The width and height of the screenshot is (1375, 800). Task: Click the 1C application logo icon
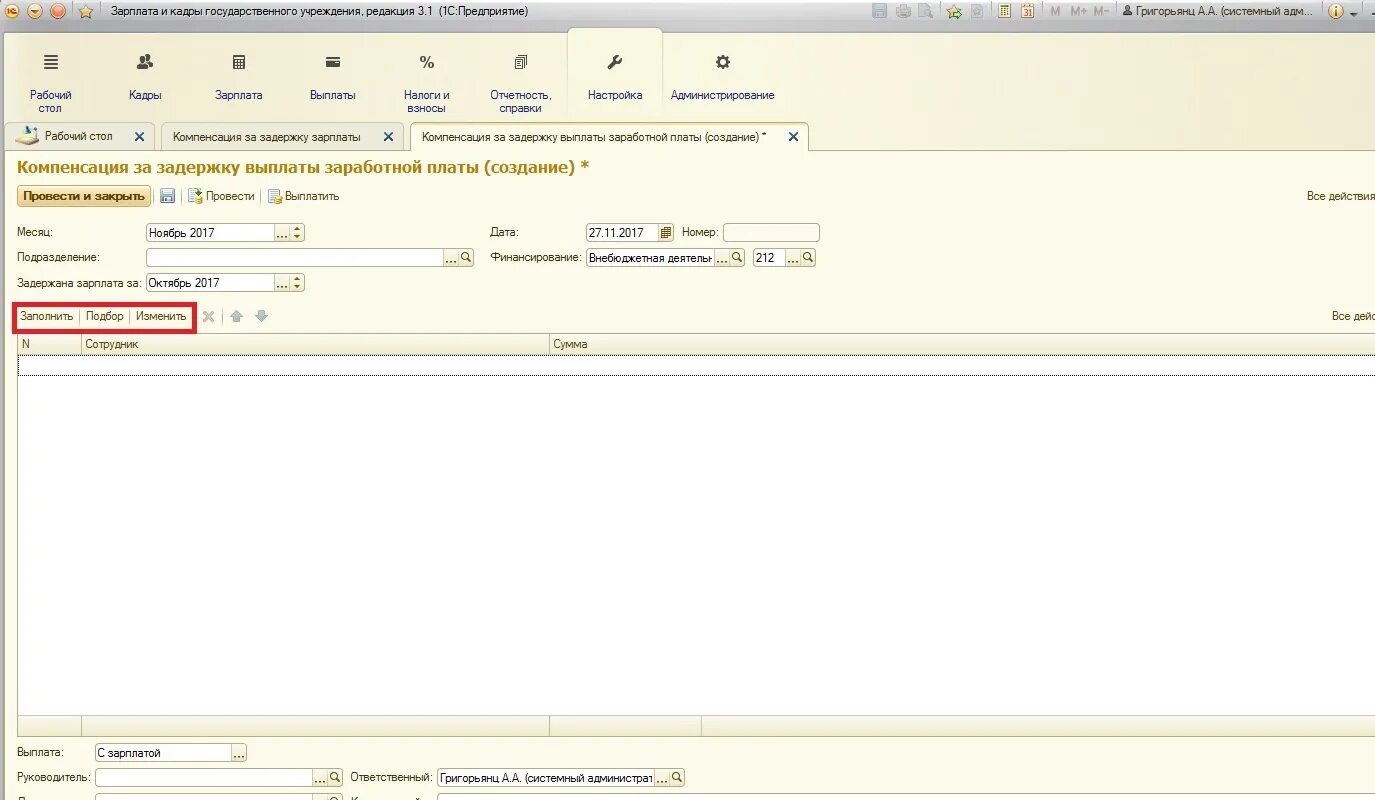pyautogui.click(x=13, y=11)
